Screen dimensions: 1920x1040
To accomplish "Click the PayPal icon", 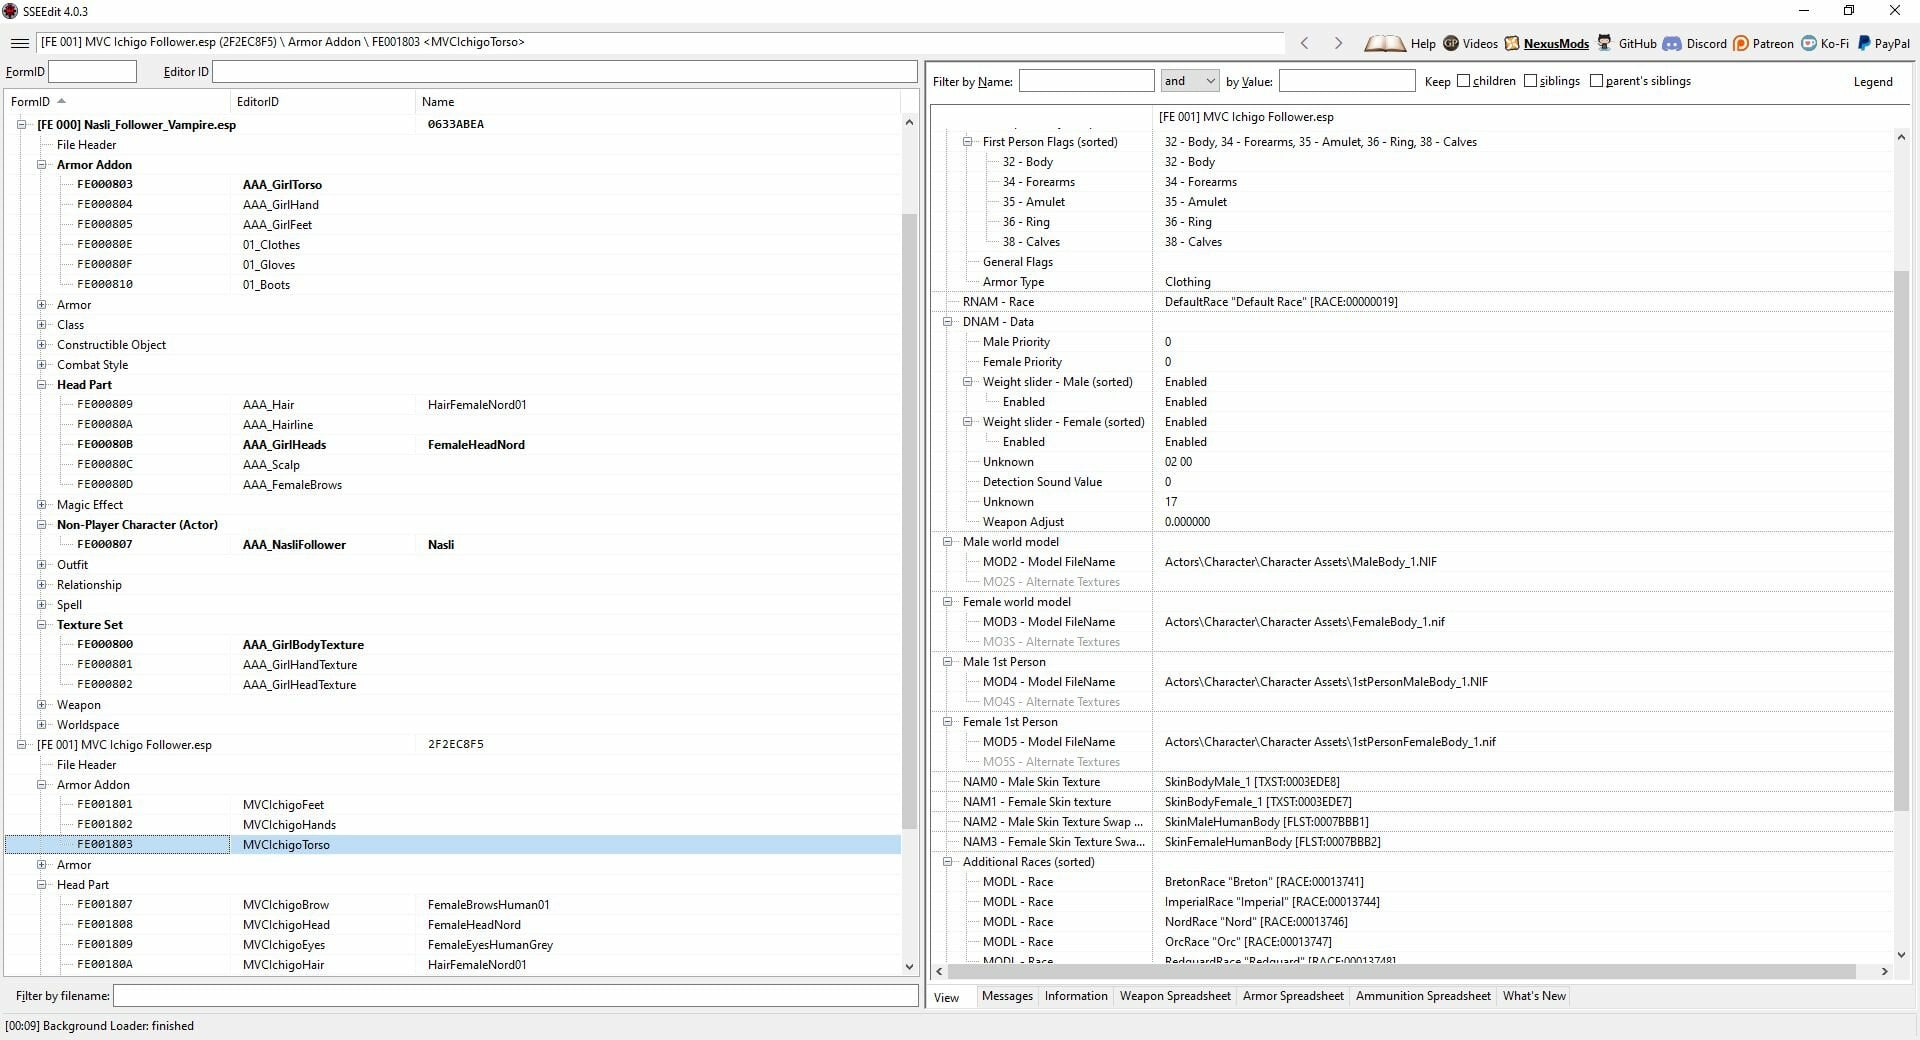I will (x=1864, y=43).
